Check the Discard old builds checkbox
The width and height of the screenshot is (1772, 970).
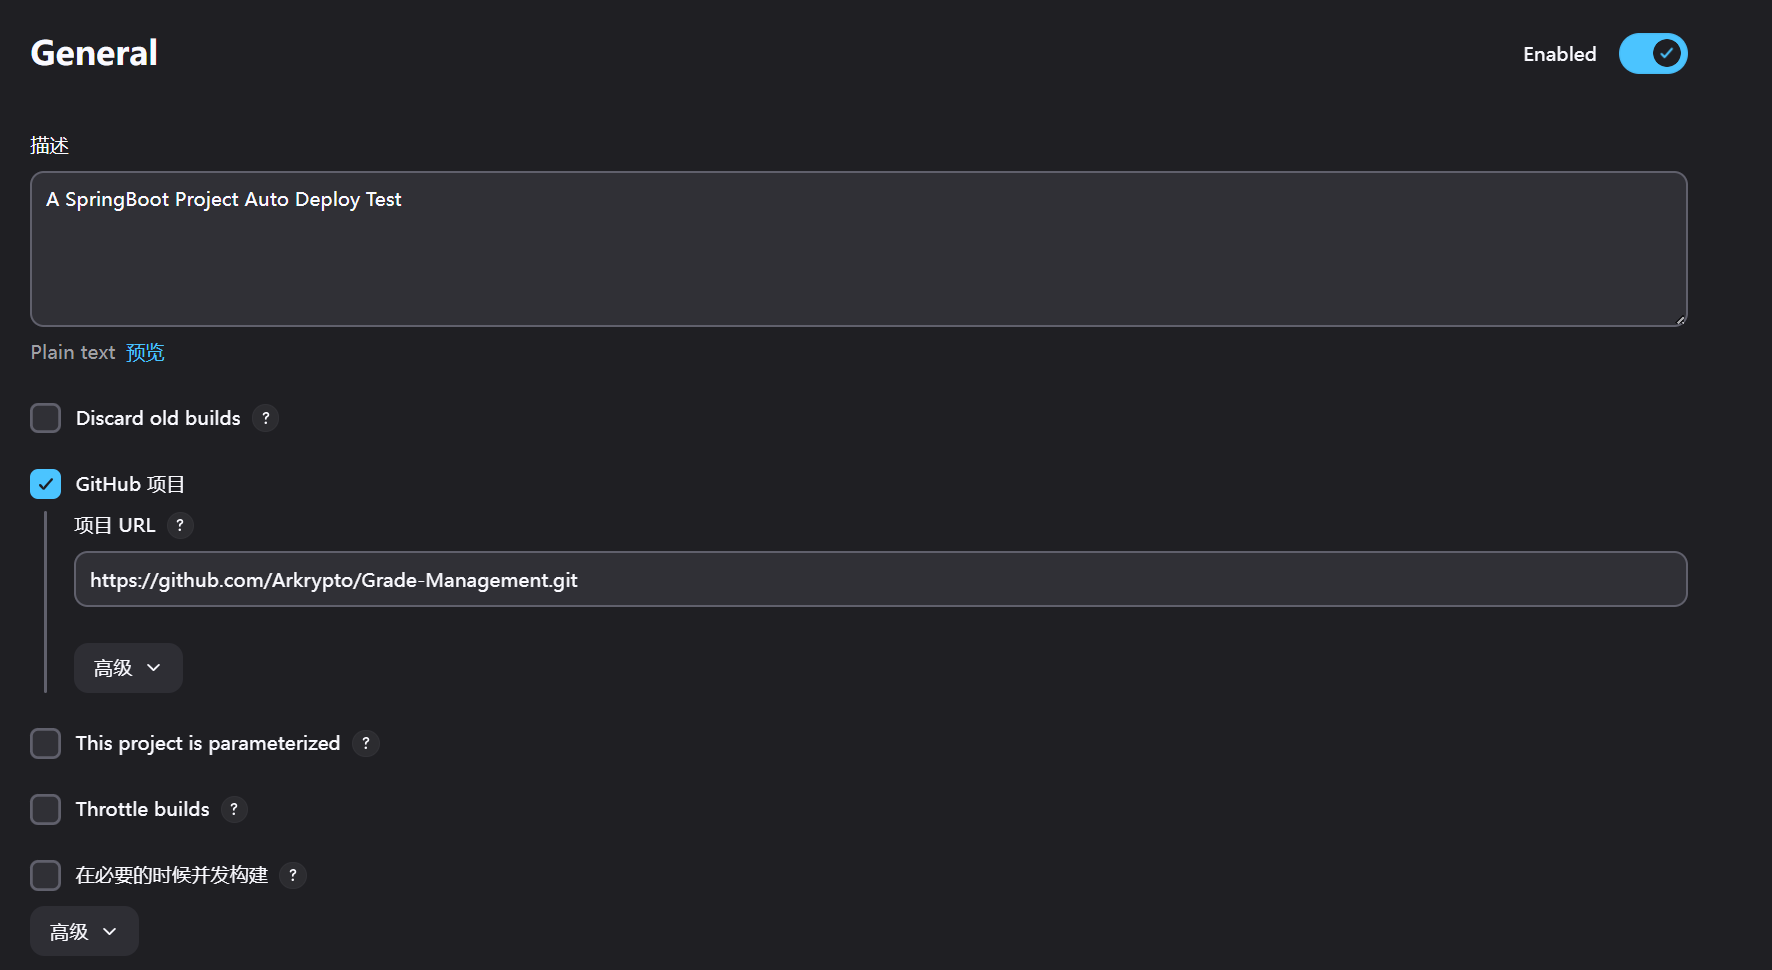[46, 418]
